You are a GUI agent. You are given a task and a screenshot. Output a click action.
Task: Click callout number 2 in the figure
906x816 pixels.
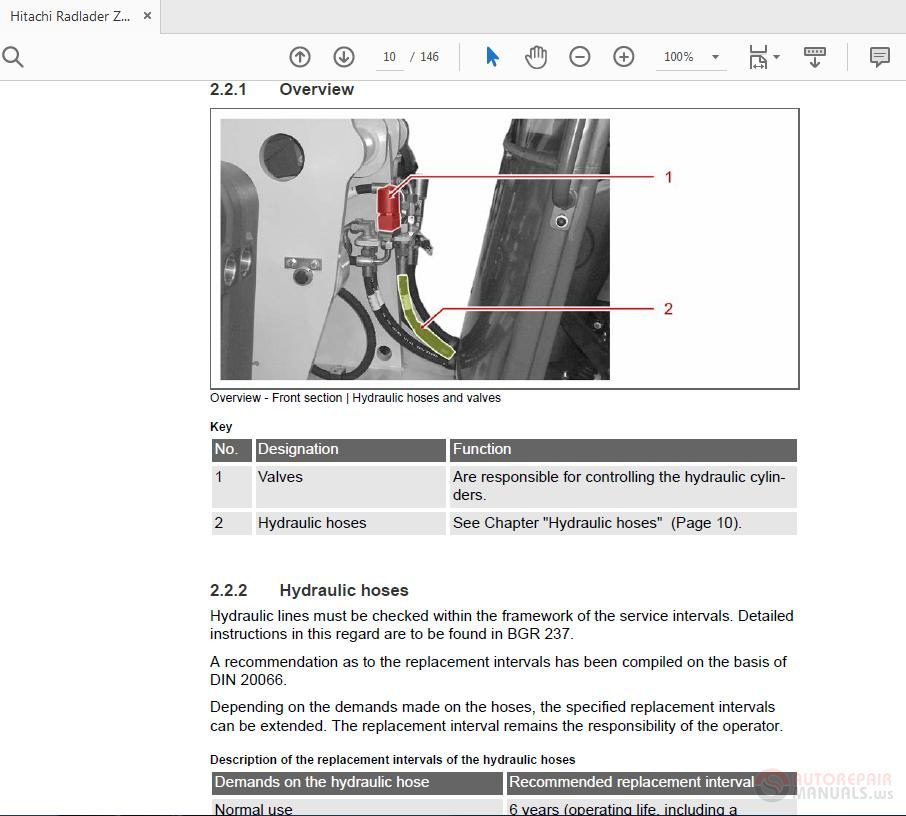click(668, 309)
